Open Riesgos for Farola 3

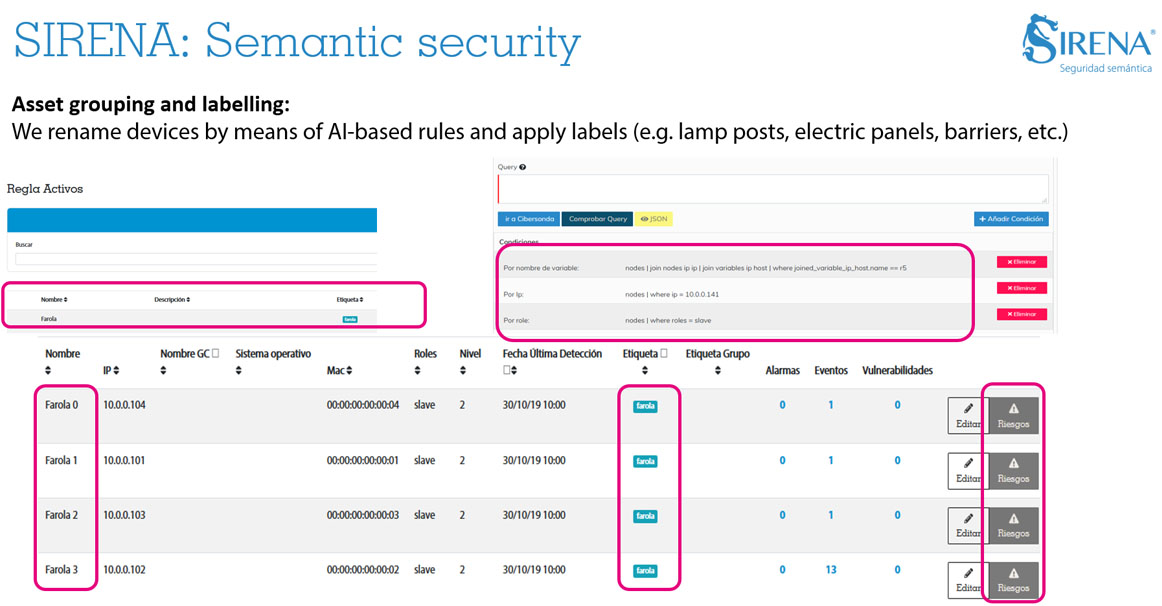coord(1013,579)
